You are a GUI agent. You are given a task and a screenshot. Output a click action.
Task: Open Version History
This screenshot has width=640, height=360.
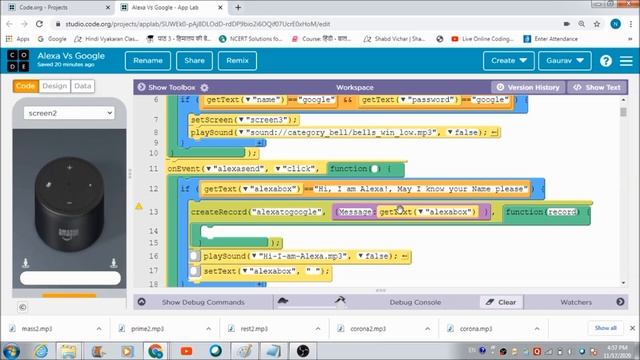tap(528, 87)
